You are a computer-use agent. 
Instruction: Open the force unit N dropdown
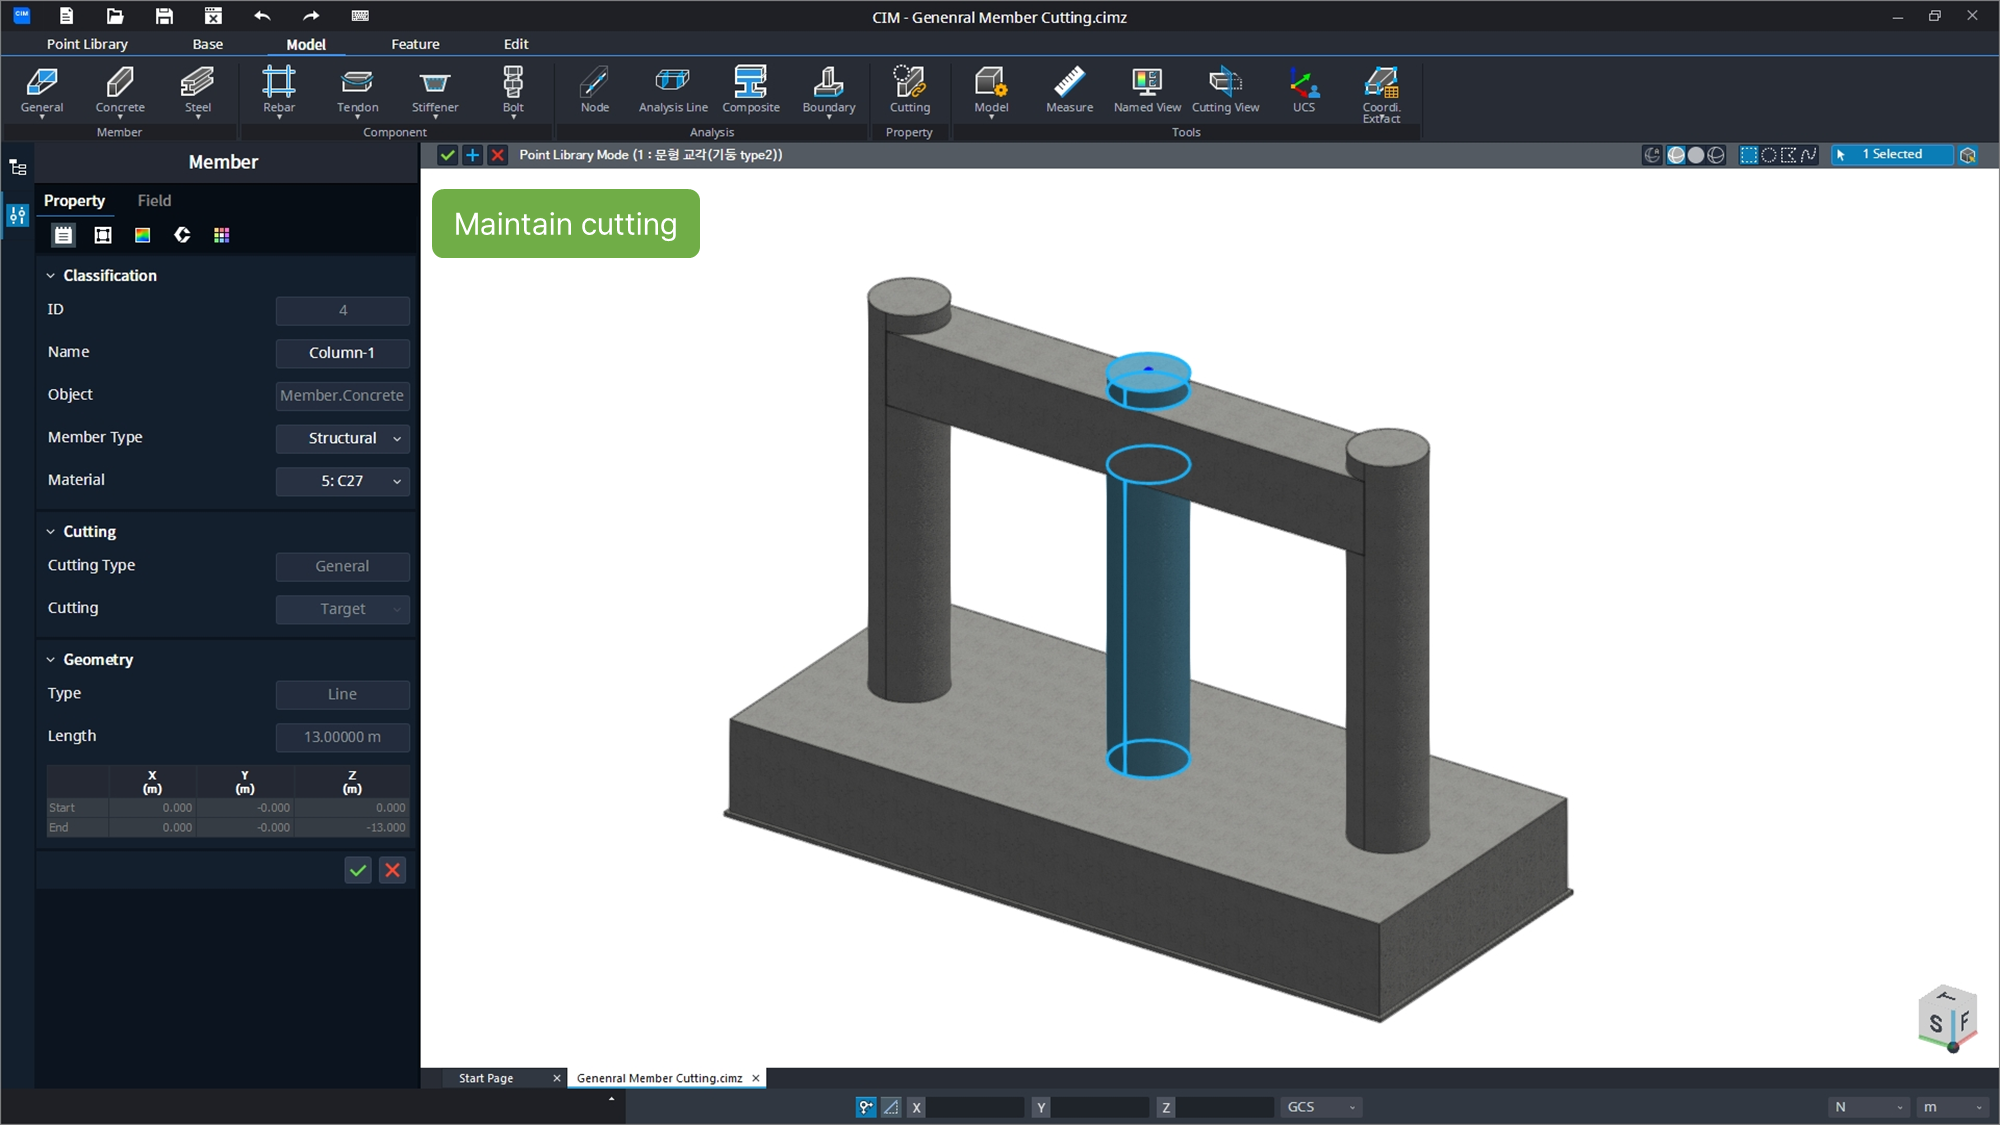click(x=1869, y=1107)
